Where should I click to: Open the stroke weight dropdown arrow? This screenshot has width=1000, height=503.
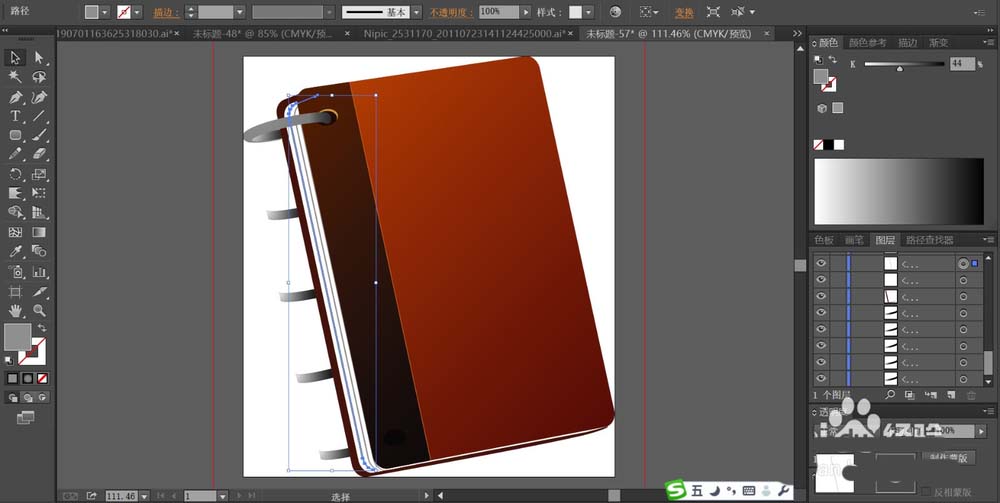[x=239, y=12]
